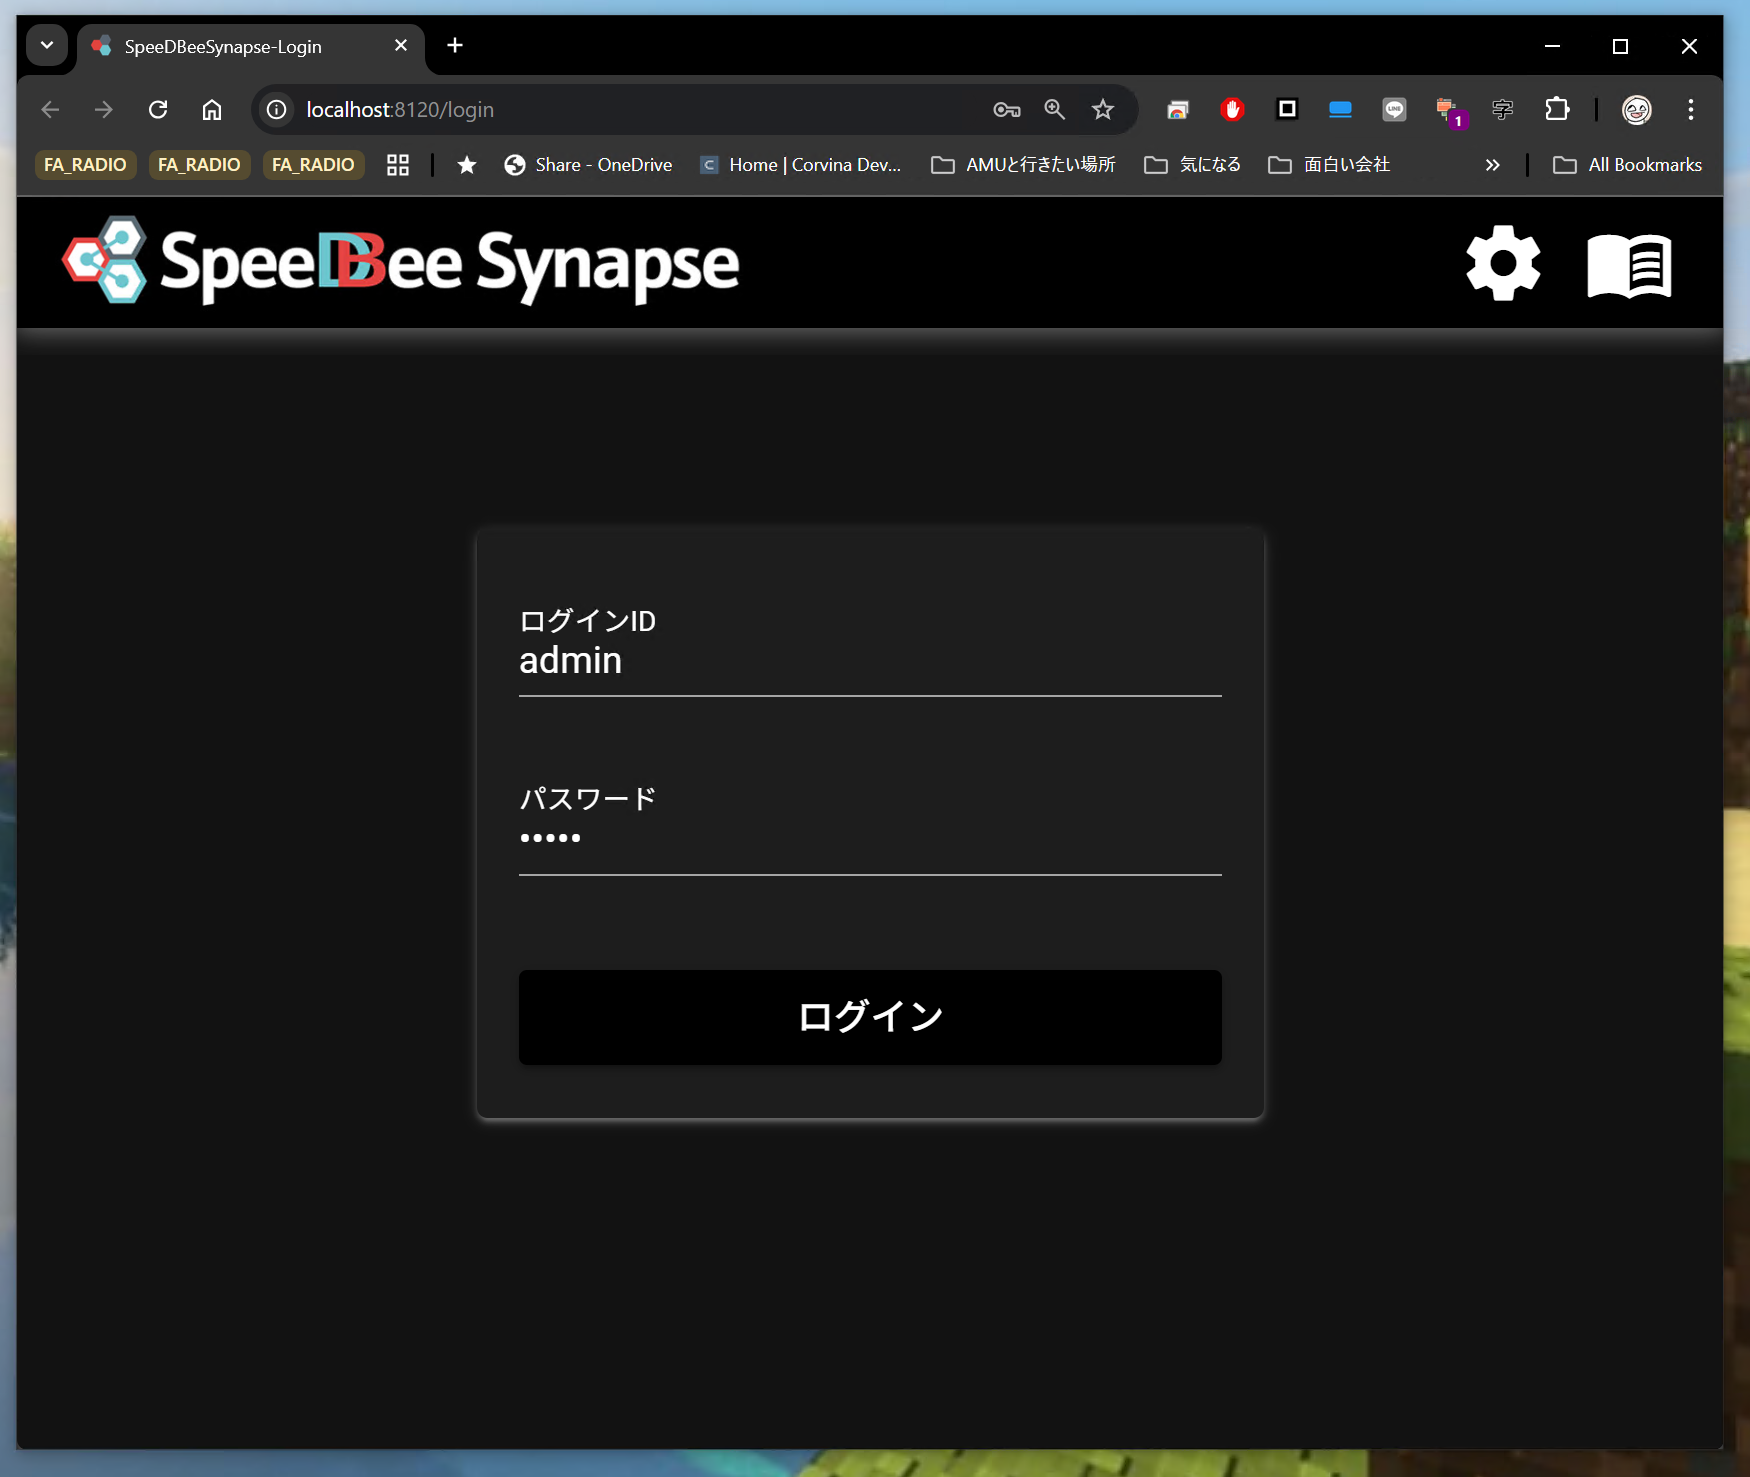Click the zoom magnifier icon in address bar
Viewport: 1750px width, 1477px height.
tap(1054, 110)
